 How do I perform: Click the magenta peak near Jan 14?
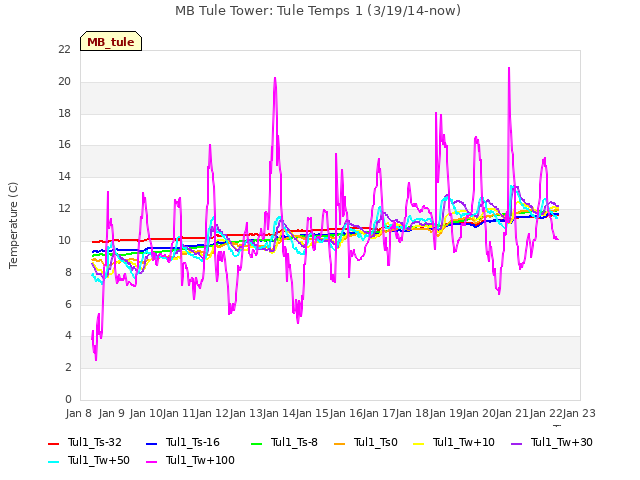(x=275, y=78)
